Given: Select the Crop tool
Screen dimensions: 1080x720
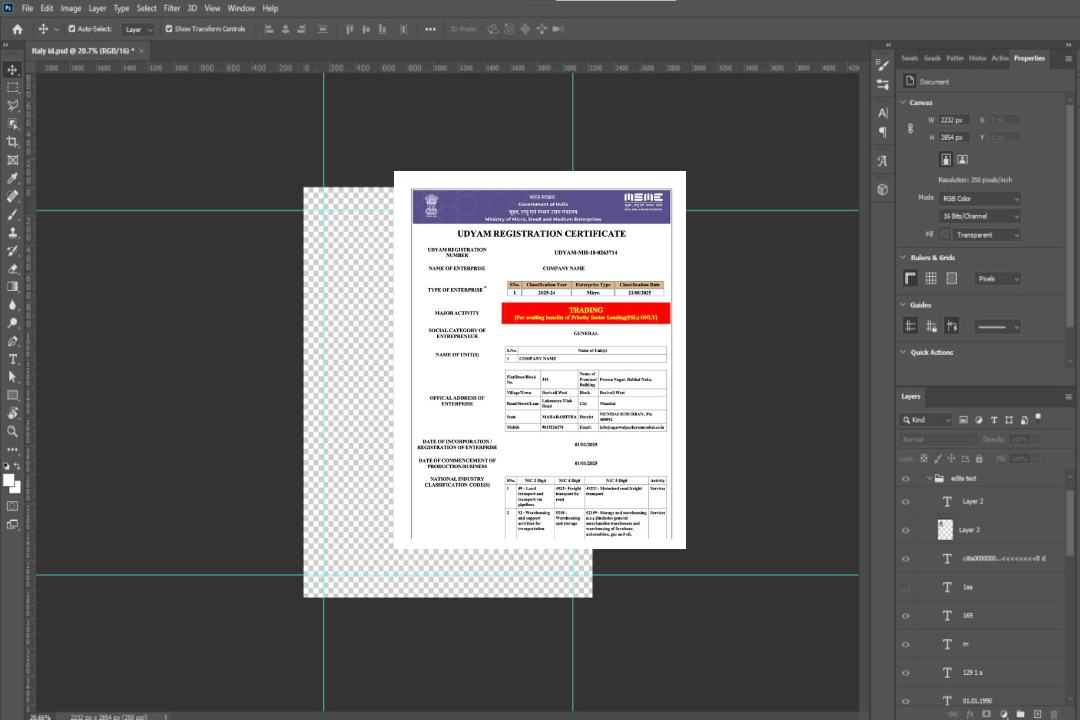Looking at the screenshot, I should (12, 141).
